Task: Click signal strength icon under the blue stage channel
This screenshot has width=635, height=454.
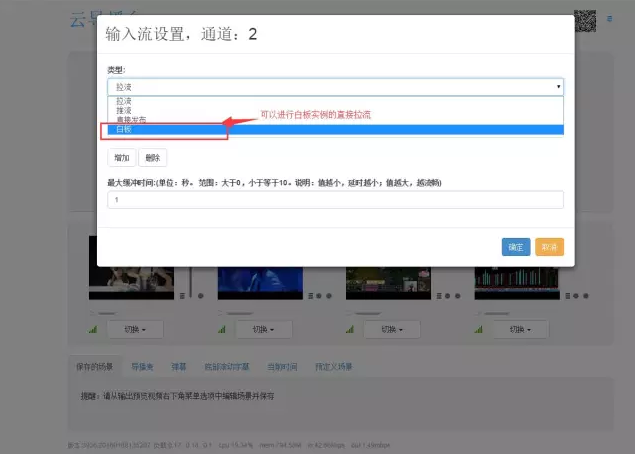Action: [222, 330]
